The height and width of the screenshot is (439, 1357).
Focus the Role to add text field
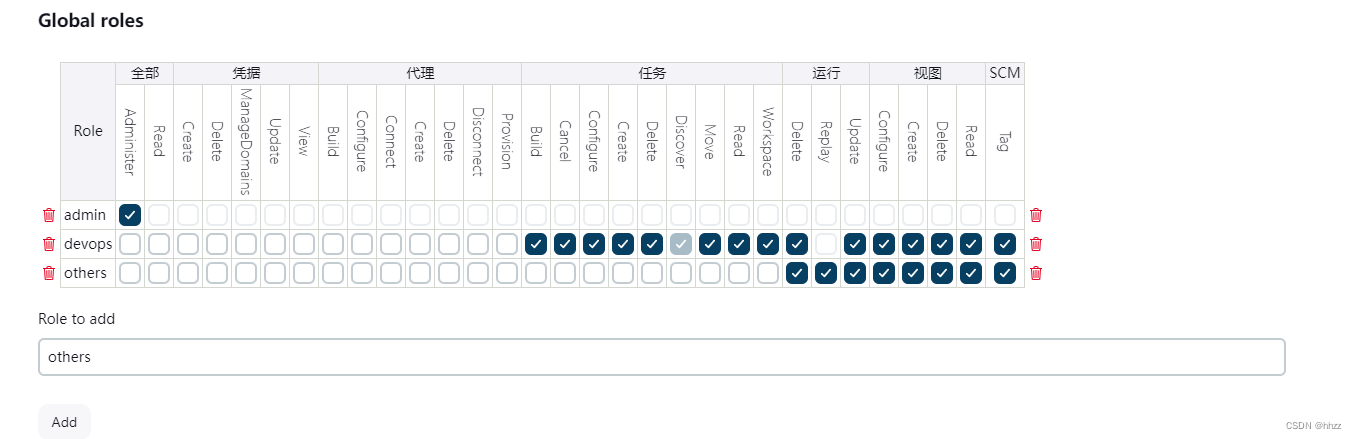[x=661, y=357]
